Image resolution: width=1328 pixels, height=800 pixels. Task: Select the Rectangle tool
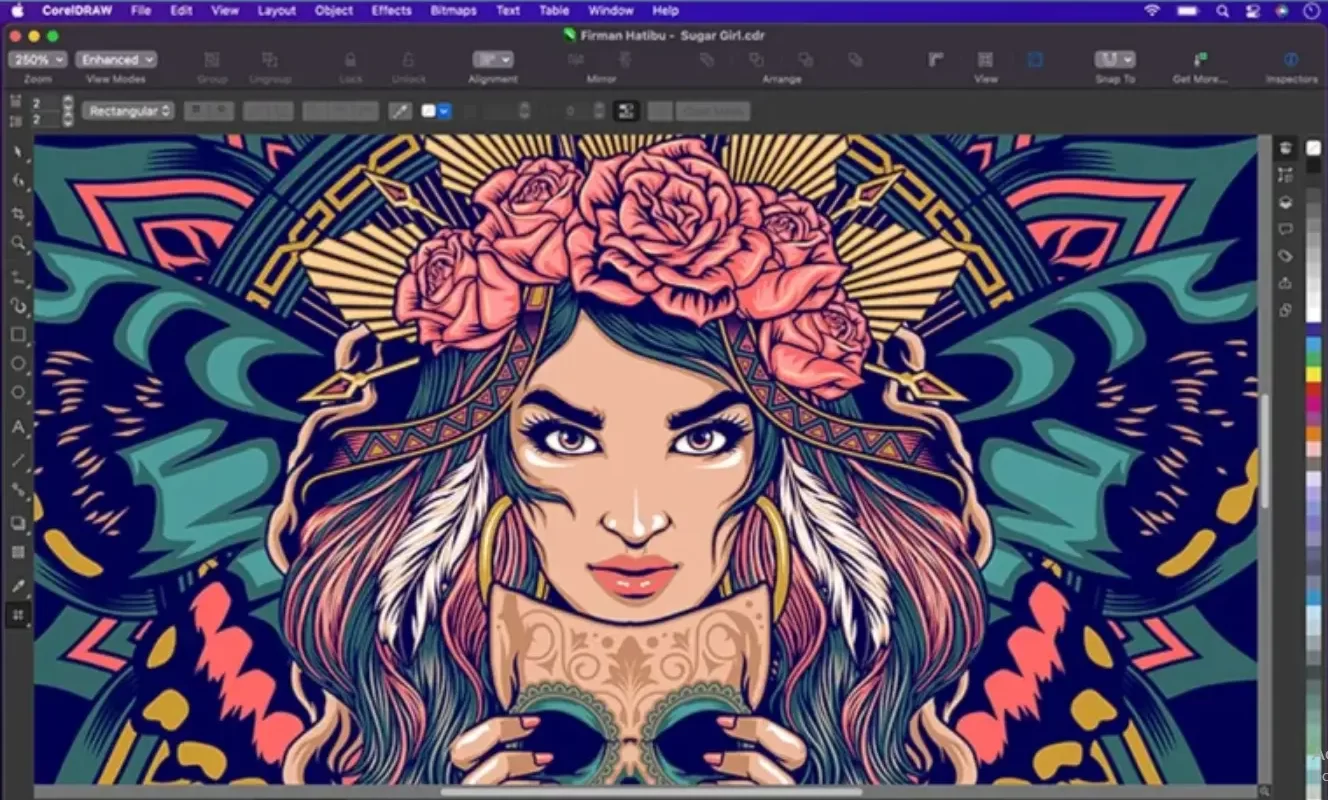pos(18,335)
